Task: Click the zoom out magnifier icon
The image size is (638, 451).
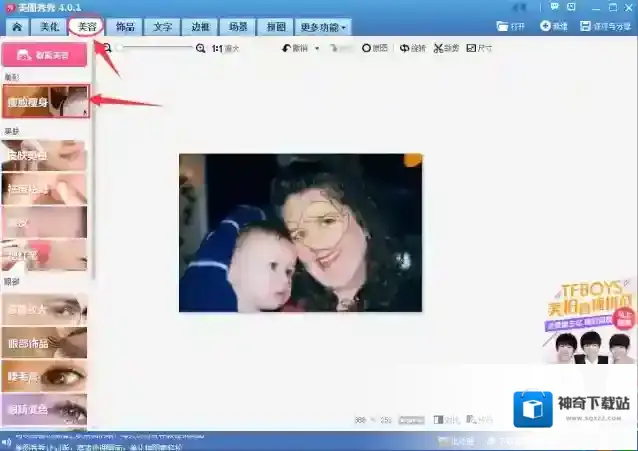Action: [x=107, y=48]
